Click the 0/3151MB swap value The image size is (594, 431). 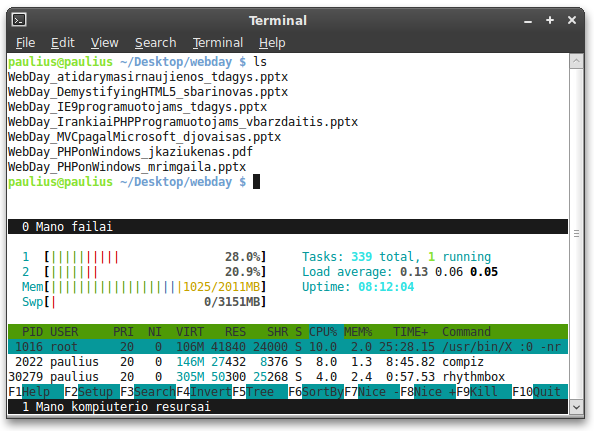tap(232, 302)
